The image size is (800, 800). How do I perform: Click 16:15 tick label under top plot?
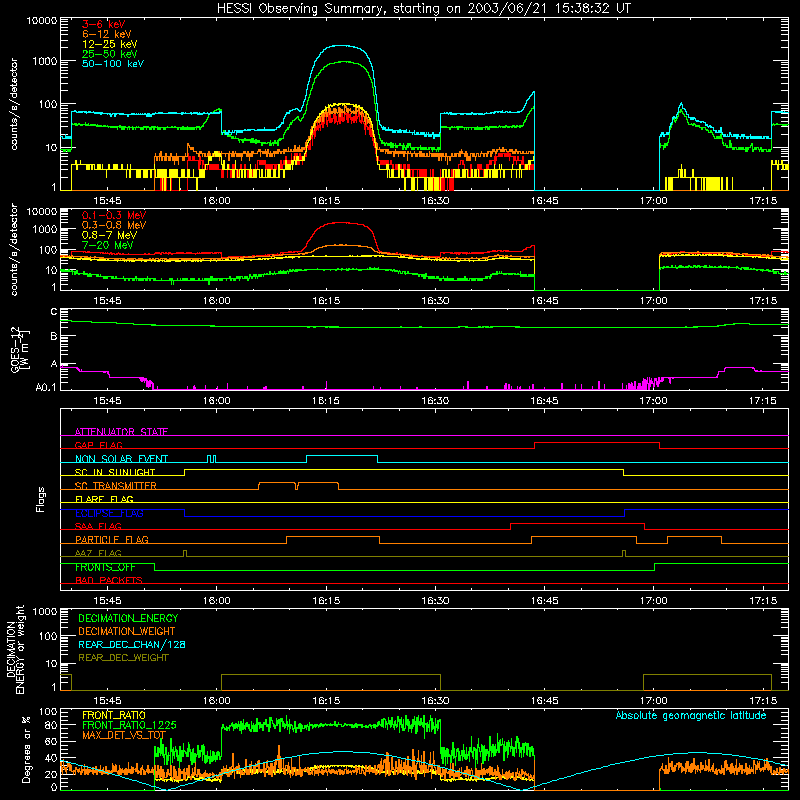coord(326,201)
